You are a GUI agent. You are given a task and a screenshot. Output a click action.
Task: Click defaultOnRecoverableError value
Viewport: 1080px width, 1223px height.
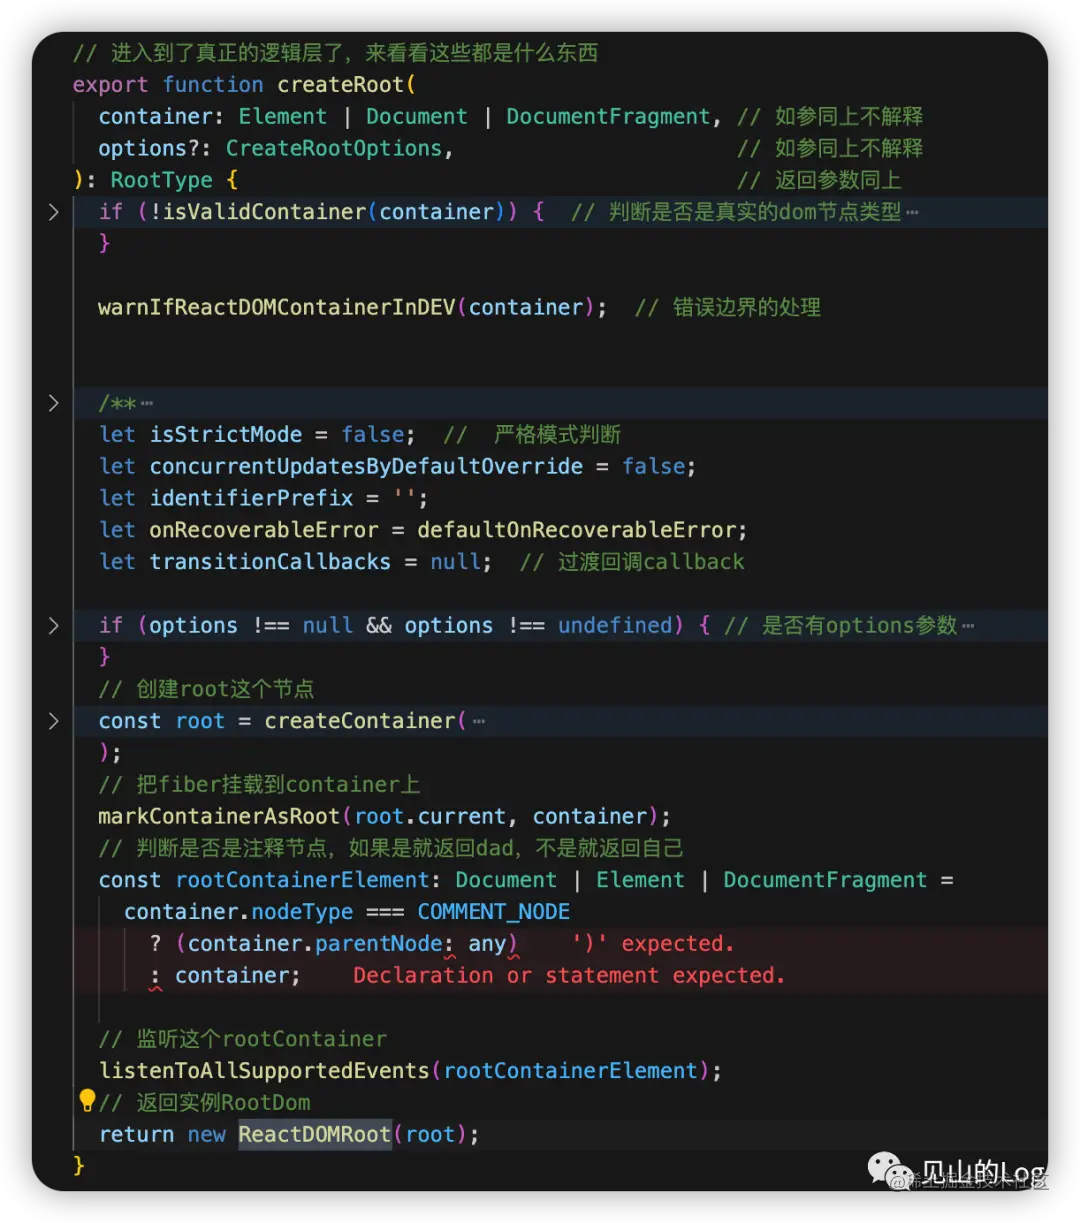578,530
